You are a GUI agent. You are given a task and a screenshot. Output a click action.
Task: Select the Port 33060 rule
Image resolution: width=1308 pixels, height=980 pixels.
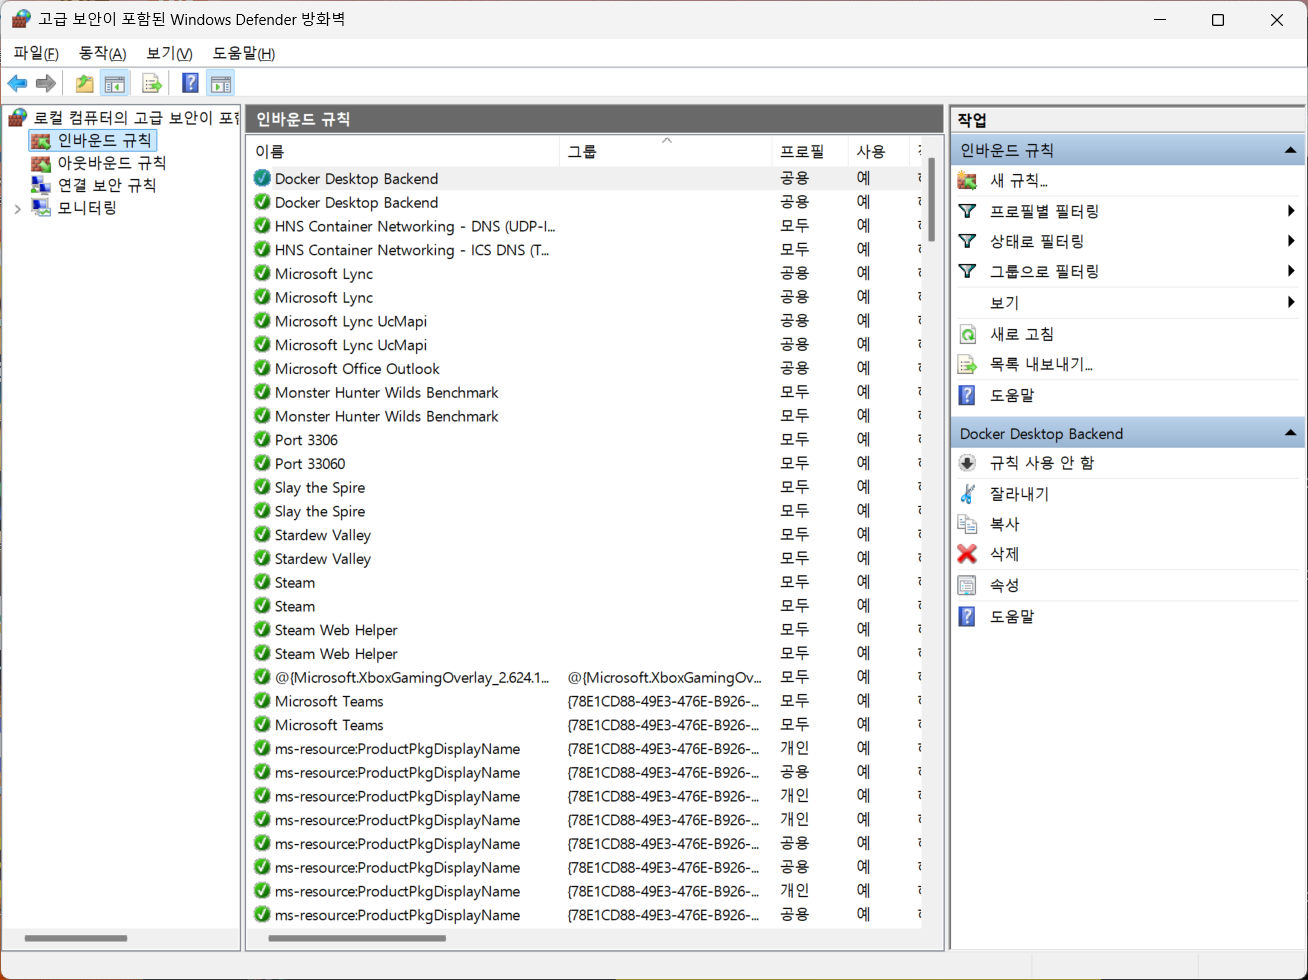coord(585,464)
